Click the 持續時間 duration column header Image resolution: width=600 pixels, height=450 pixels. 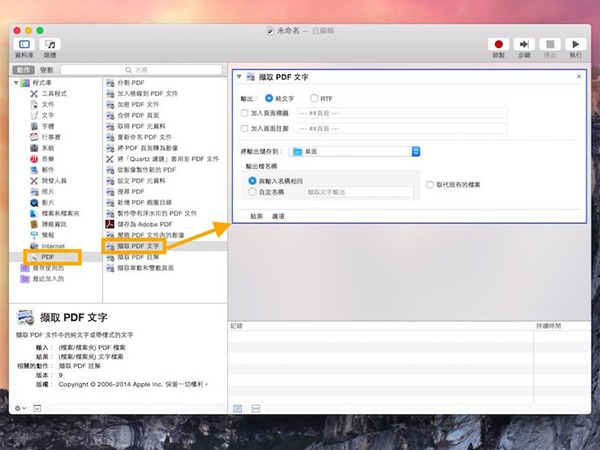562,326
